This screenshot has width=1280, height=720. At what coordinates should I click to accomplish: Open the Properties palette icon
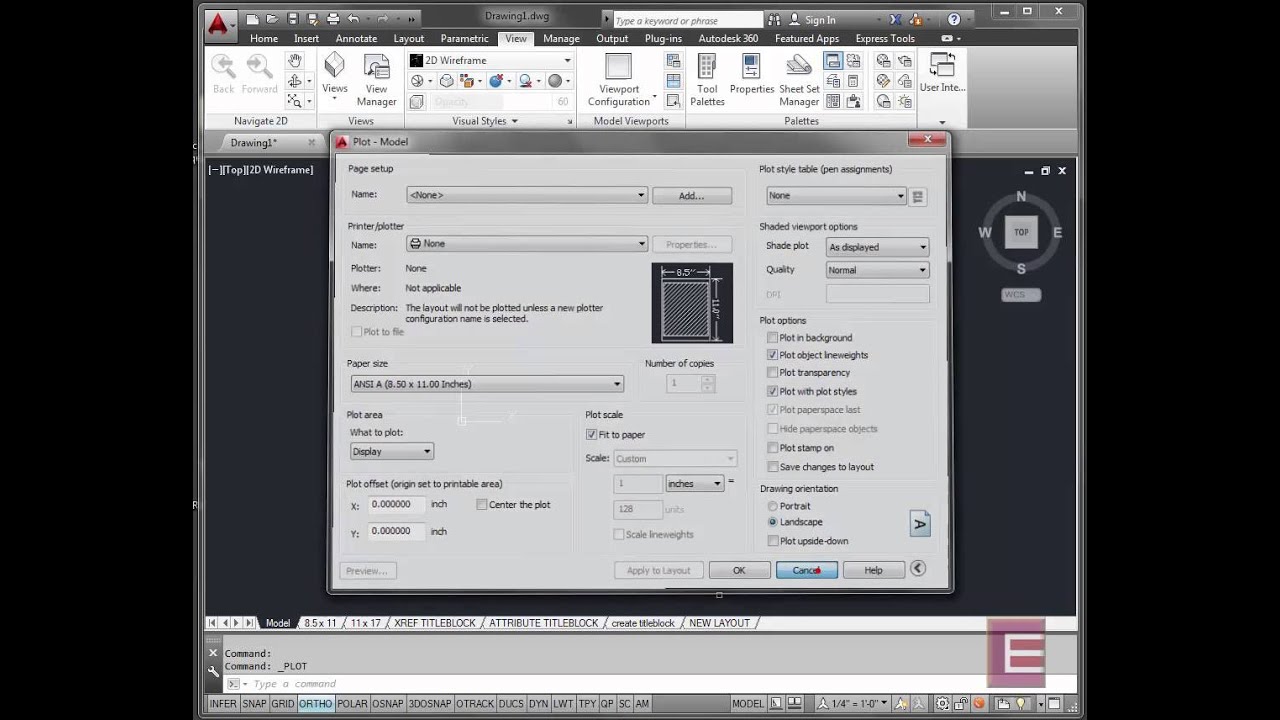(x=752, y=74)
